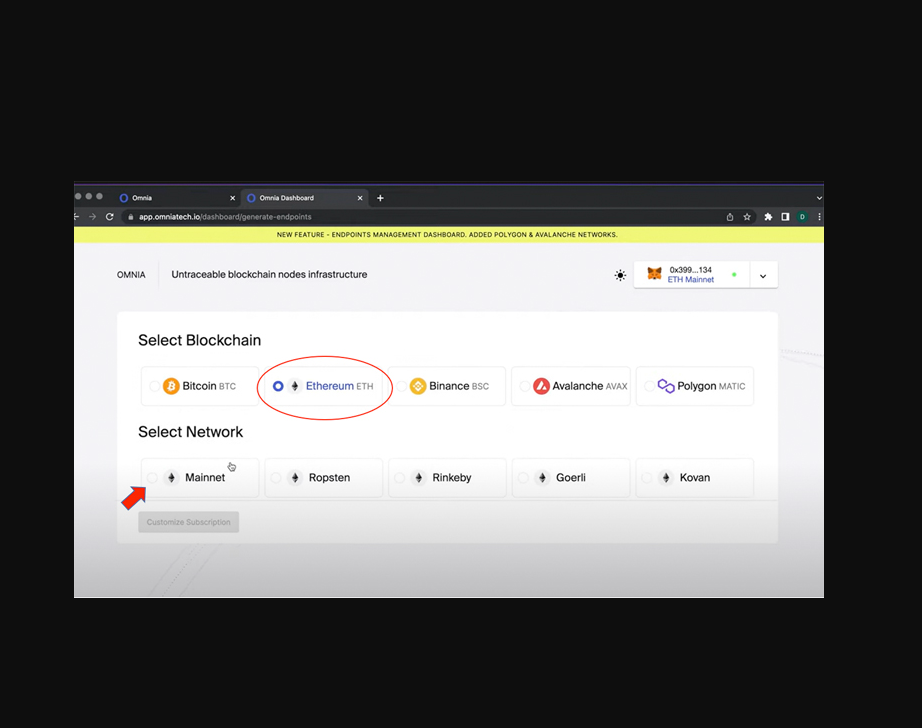This screenshot has width=922, height=728.
Task: Click the wallet address 0x399...134
Action: point(690,270)
